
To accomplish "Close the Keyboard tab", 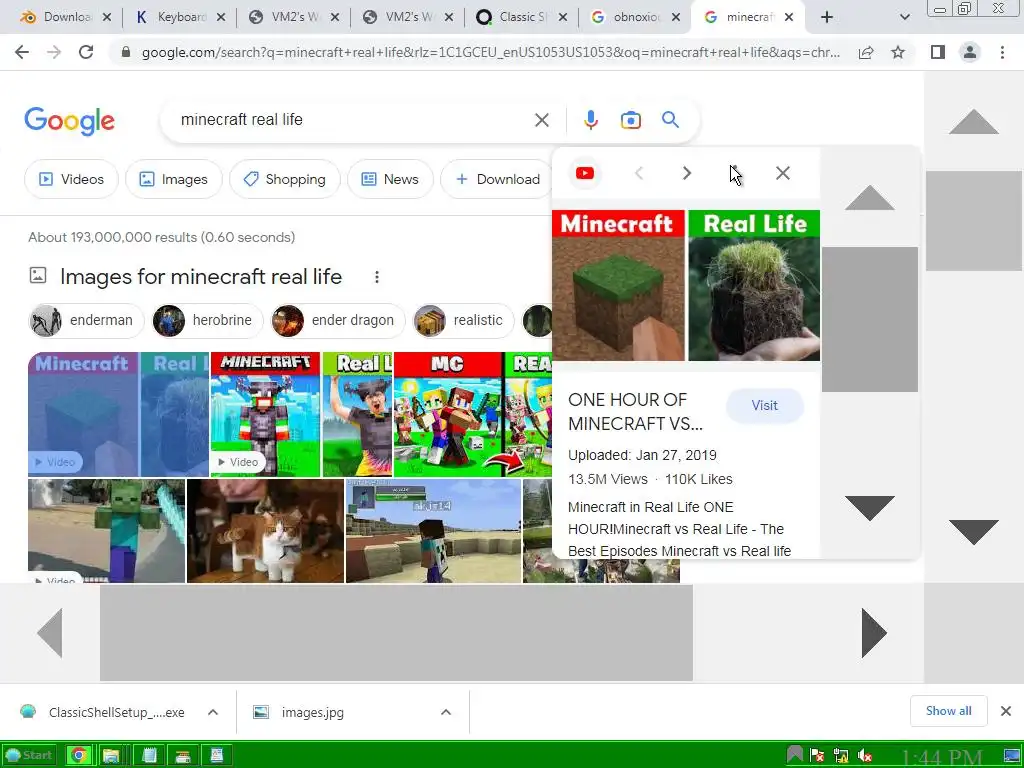I will coord(221,18).
